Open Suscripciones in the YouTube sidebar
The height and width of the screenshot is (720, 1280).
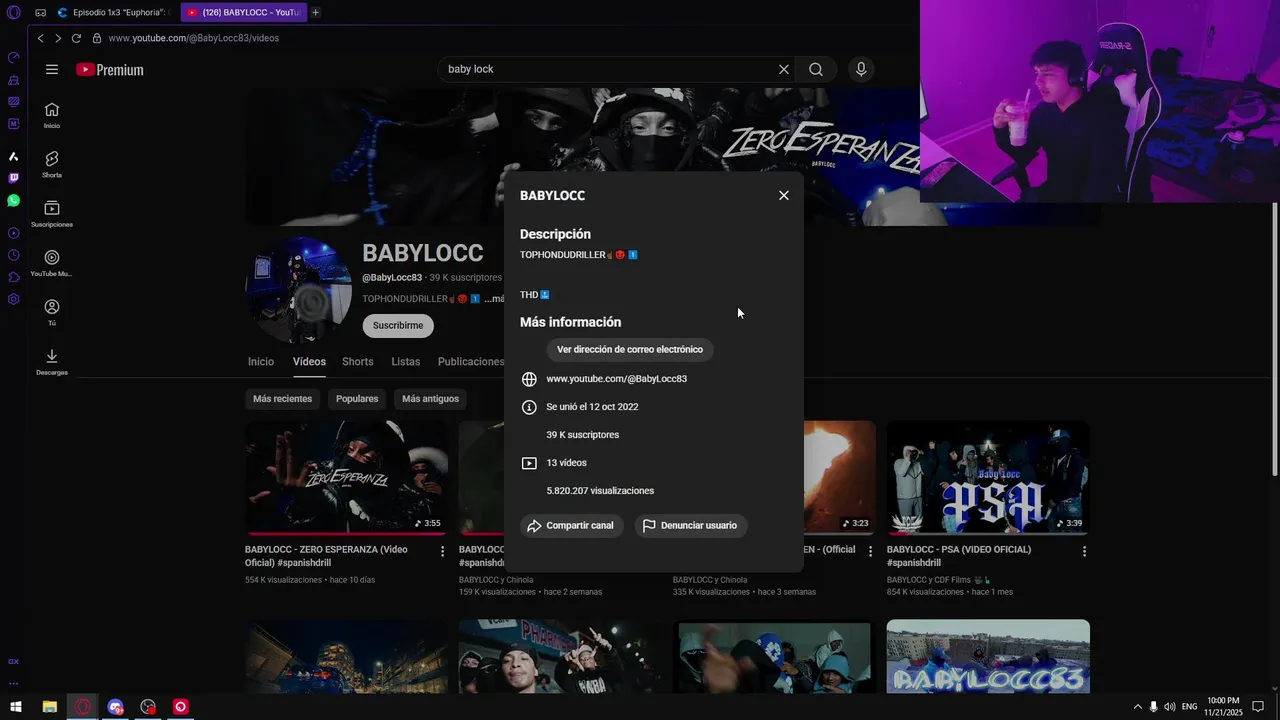pyautogui.click(x=52, y=214)
